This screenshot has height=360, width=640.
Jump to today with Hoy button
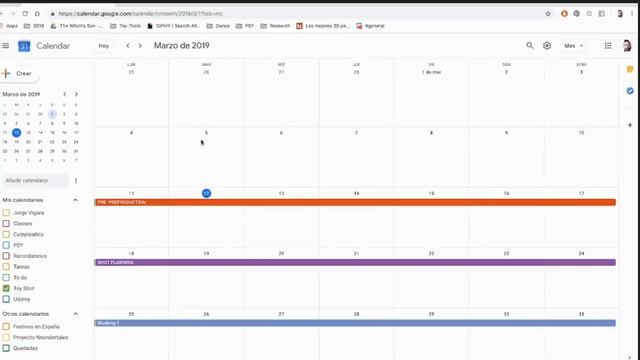(x=104, y=46)
